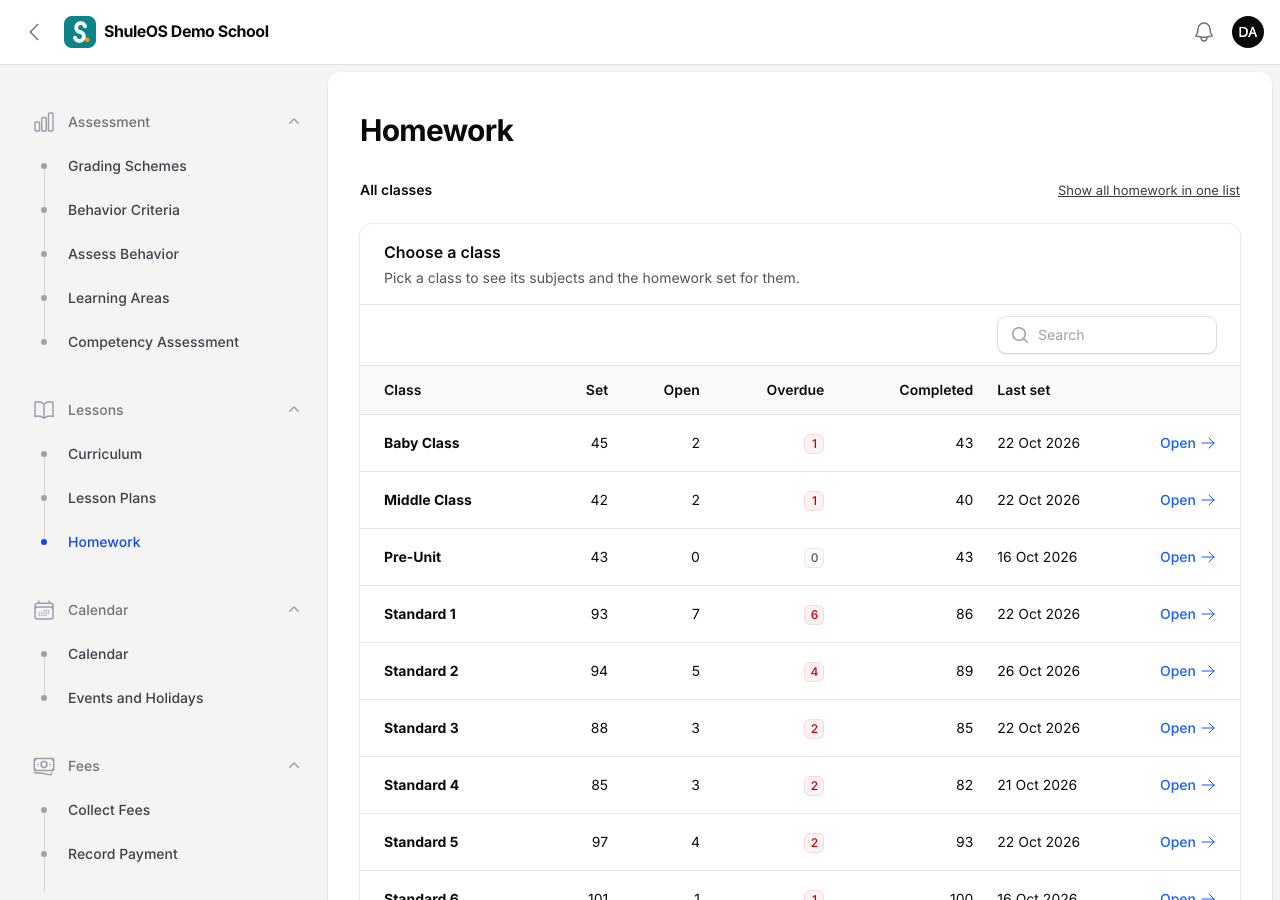This screenshot has height=900, width=1280.
Task: Go to Collect Fees
Action: [x=109, y=810]
